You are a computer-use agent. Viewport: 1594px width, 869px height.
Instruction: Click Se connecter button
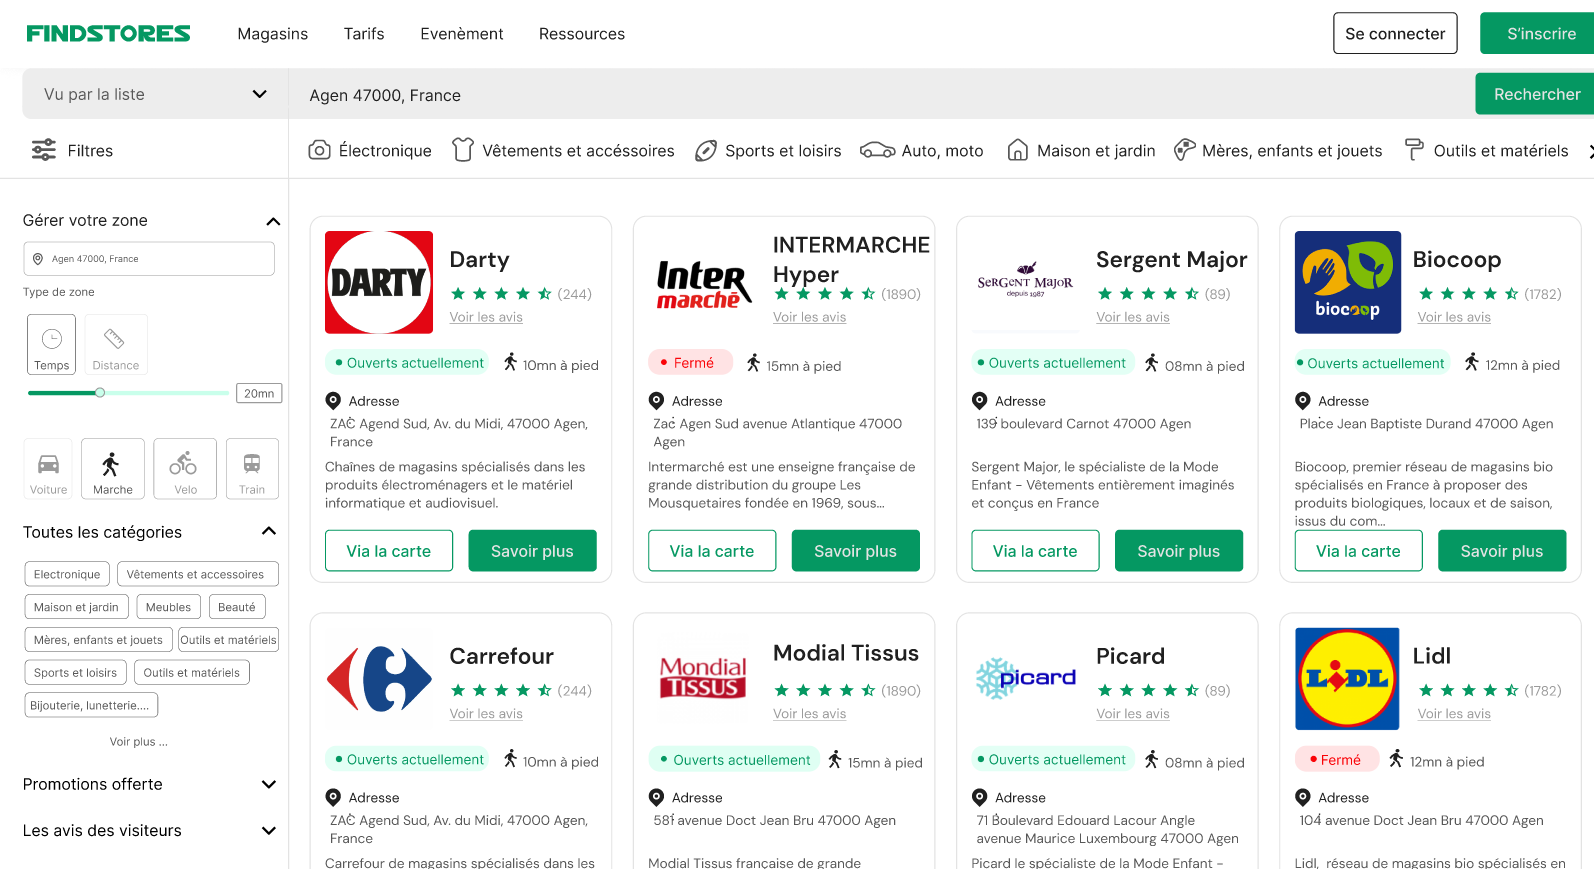click(1395, 33)
